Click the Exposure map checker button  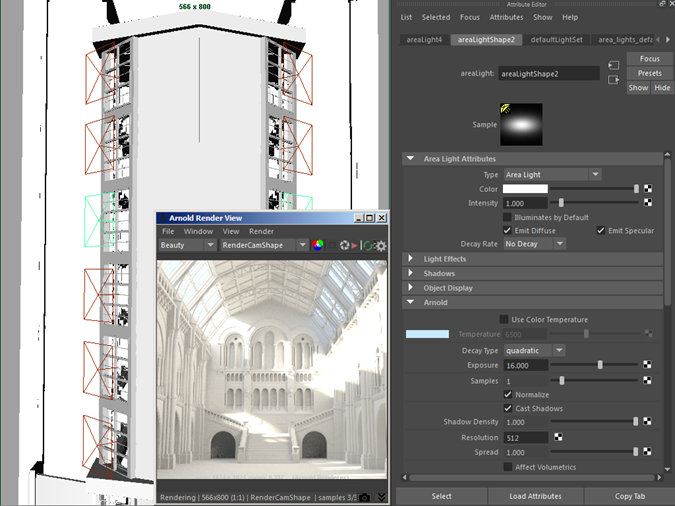(x=647, y=365)
